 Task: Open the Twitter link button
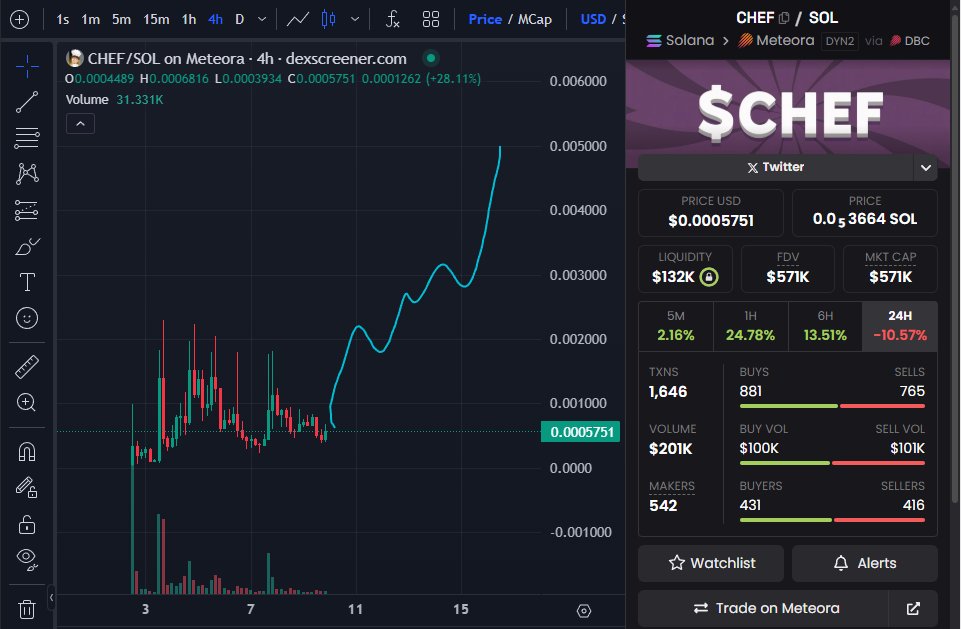point(775,167)
